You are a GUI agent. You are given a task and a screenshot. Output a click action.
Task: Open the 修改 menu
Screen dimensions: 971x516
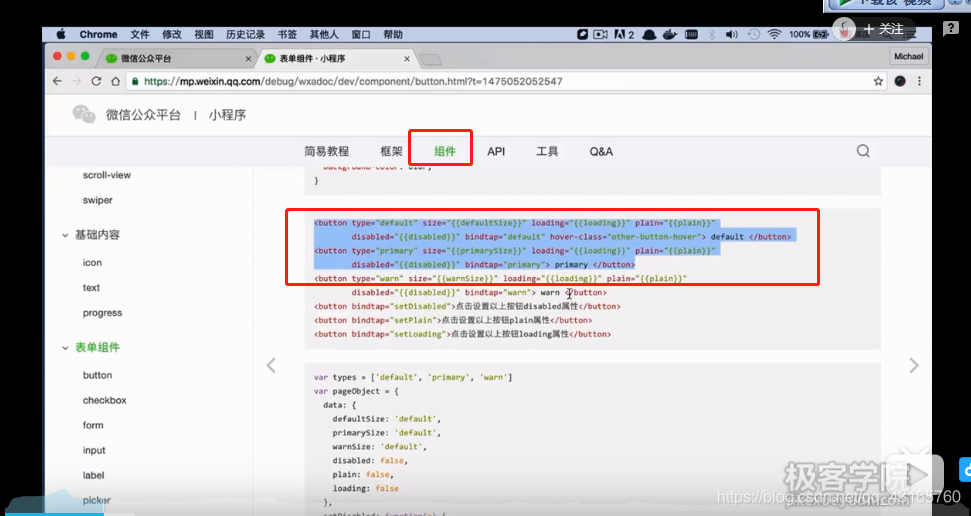pos(172,35)
